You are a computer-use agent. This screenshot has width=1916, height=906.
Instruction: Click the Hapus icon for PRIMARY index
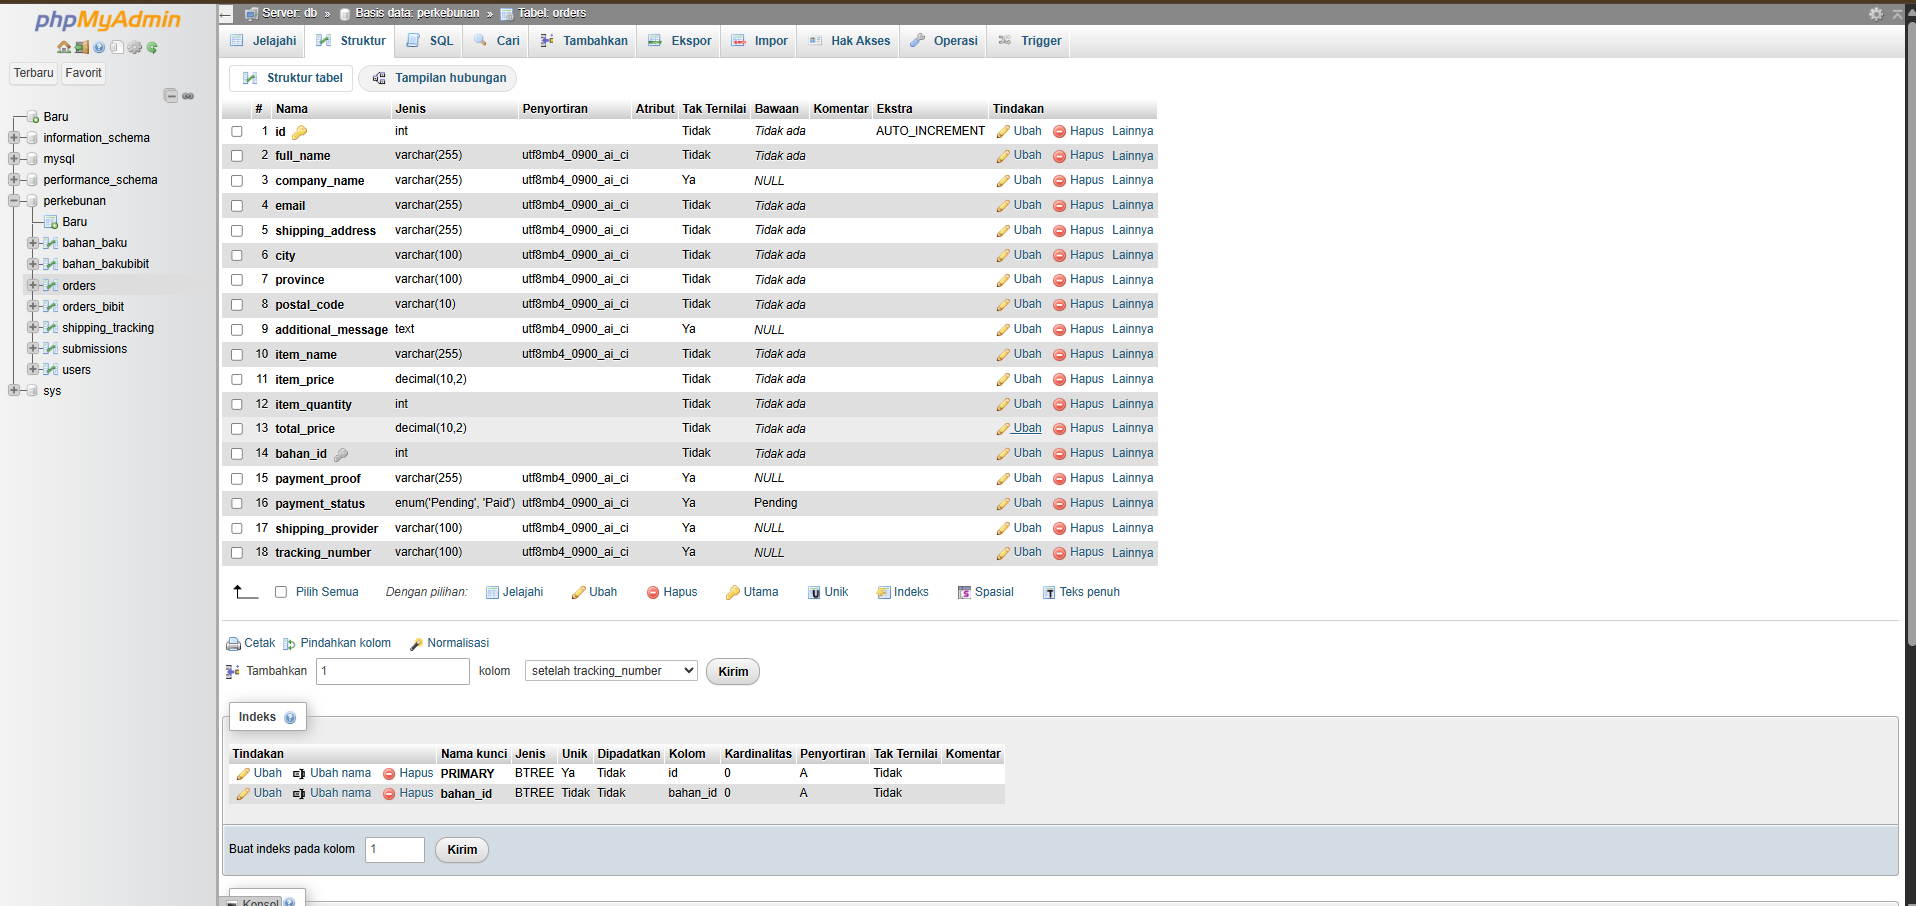point(389,774)
